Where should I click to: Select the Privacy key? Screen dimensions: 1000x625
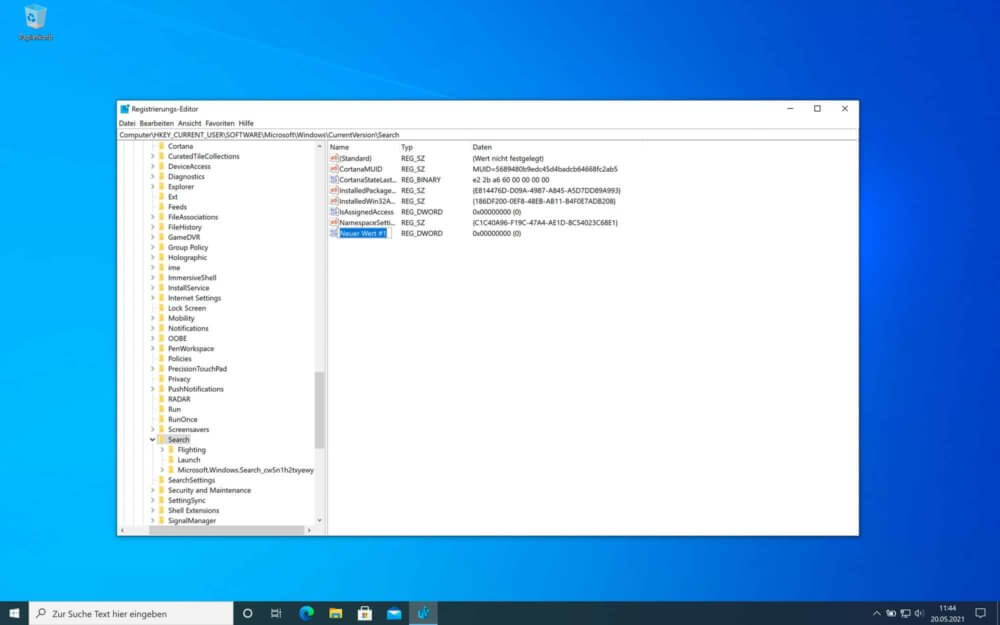click(x=179, y=379)
